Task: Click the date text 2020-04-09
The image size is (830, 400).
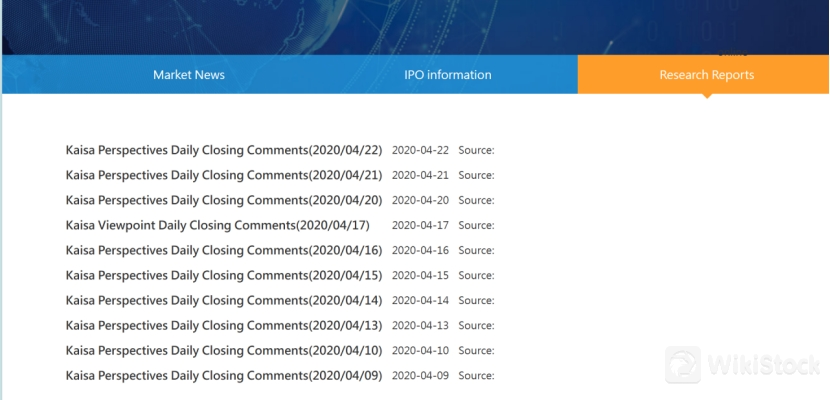Action: pos(420,376)
